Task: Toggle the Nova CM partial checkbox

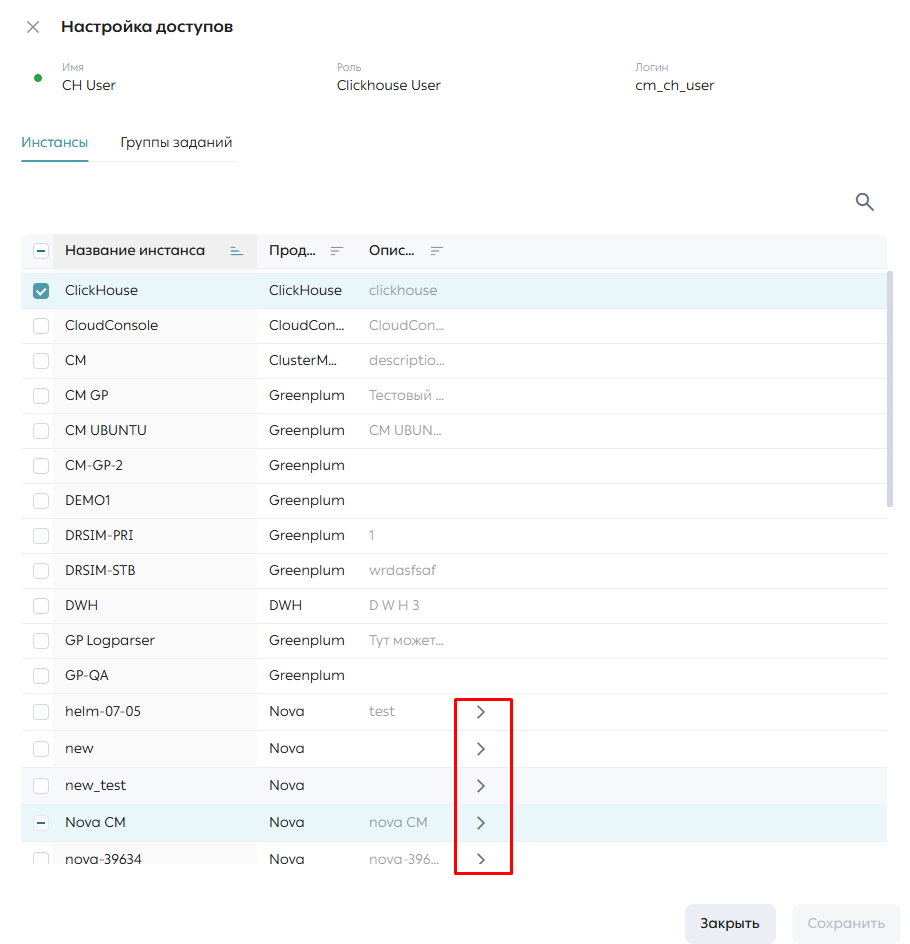Action: click(x=41, y=822)
